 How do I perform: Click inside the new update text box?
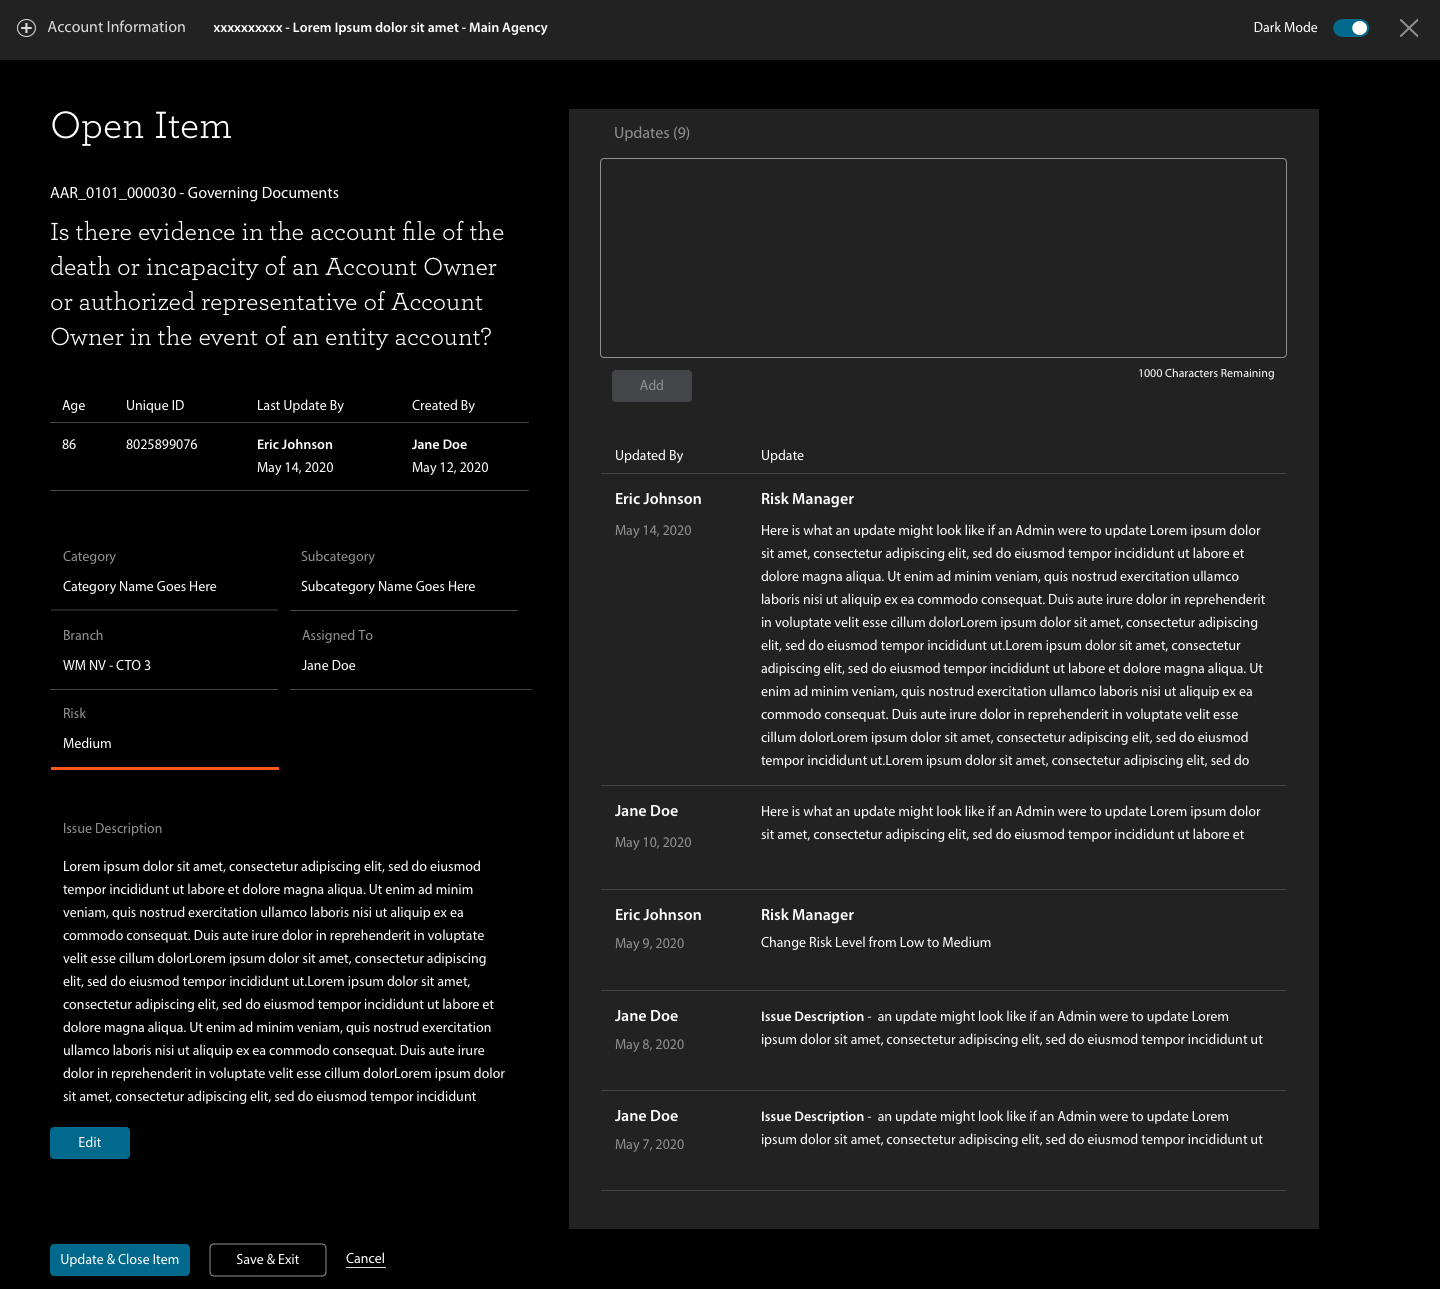coord(943,257)
